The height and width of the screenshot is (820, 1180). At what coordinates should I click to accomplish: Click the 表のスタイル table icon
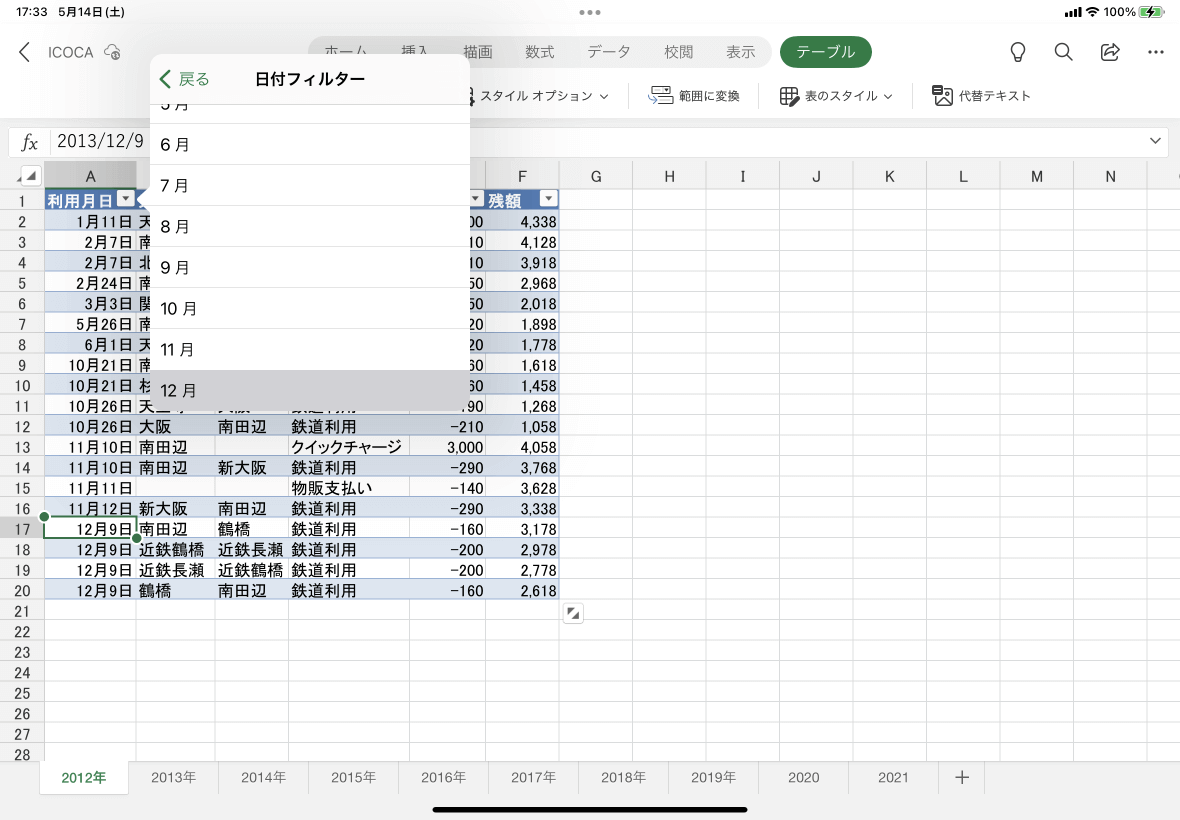789,96
